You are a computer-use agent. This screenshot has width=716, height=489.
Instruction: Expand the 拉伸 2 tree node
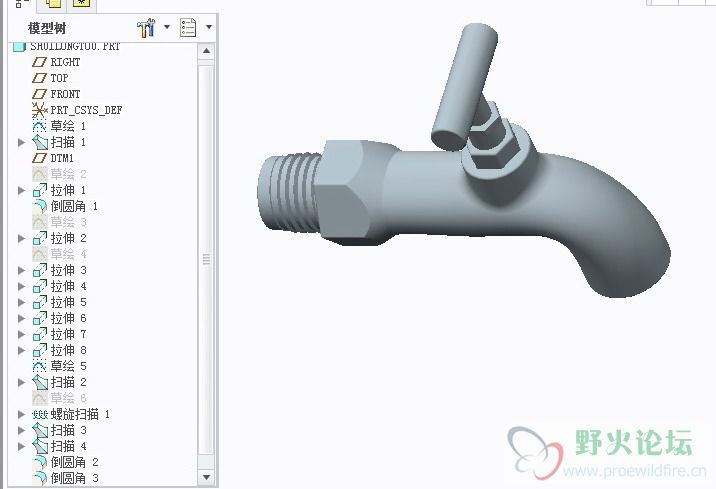pyautogui.click(x=21, y=238)
